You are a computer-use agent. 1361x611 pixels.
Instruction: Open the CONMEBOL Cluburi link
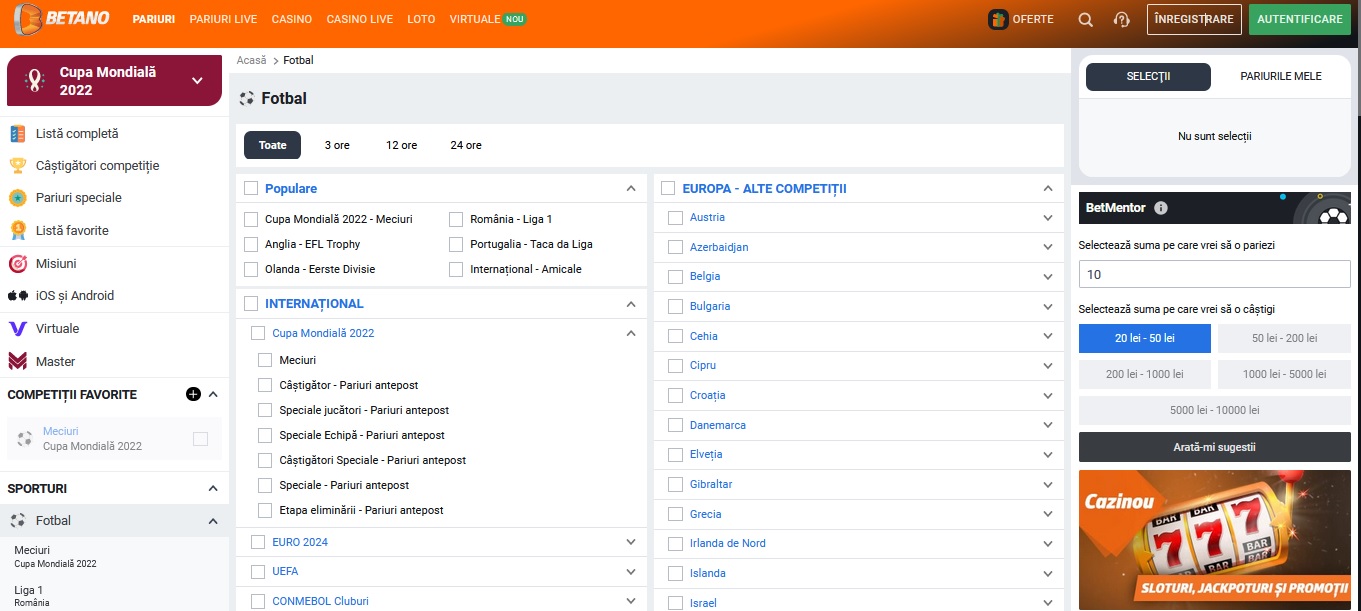[x=320, y=601]
